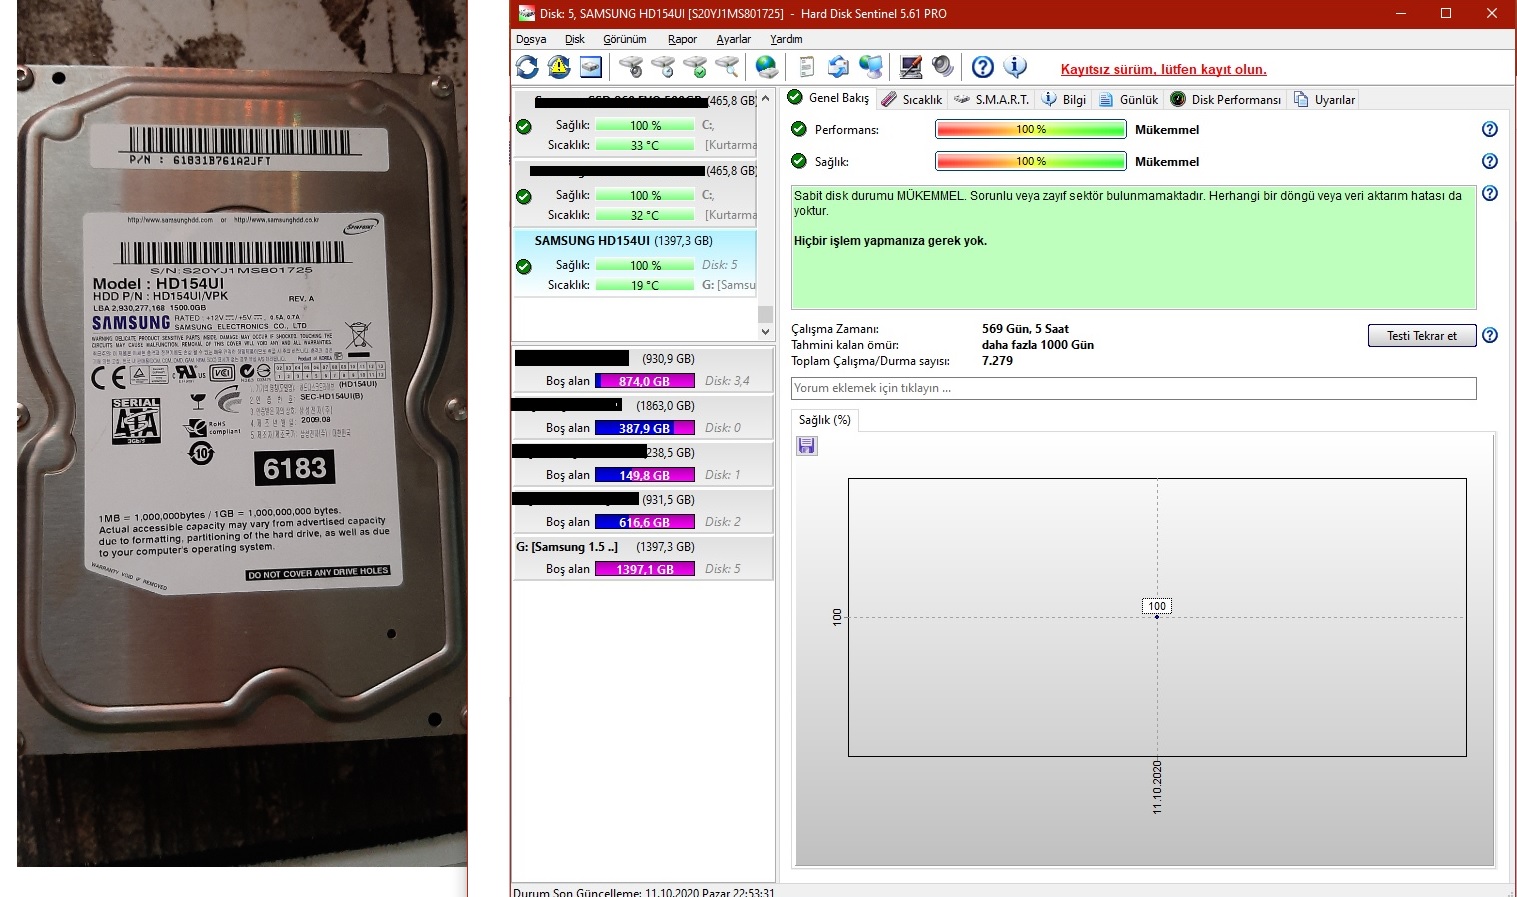Click the help icon next to Performans
1517x897 pixels.
[x=1490, y=129]
